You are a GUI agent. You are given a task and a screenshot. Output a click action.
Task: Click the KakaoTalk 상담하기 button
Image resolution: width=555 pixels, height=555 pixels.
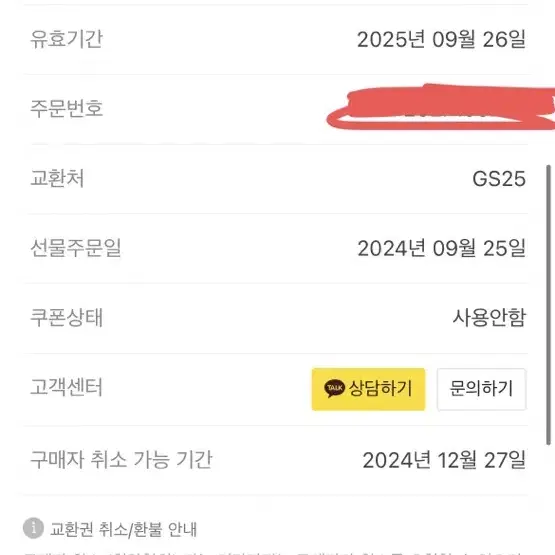(368, 389)
